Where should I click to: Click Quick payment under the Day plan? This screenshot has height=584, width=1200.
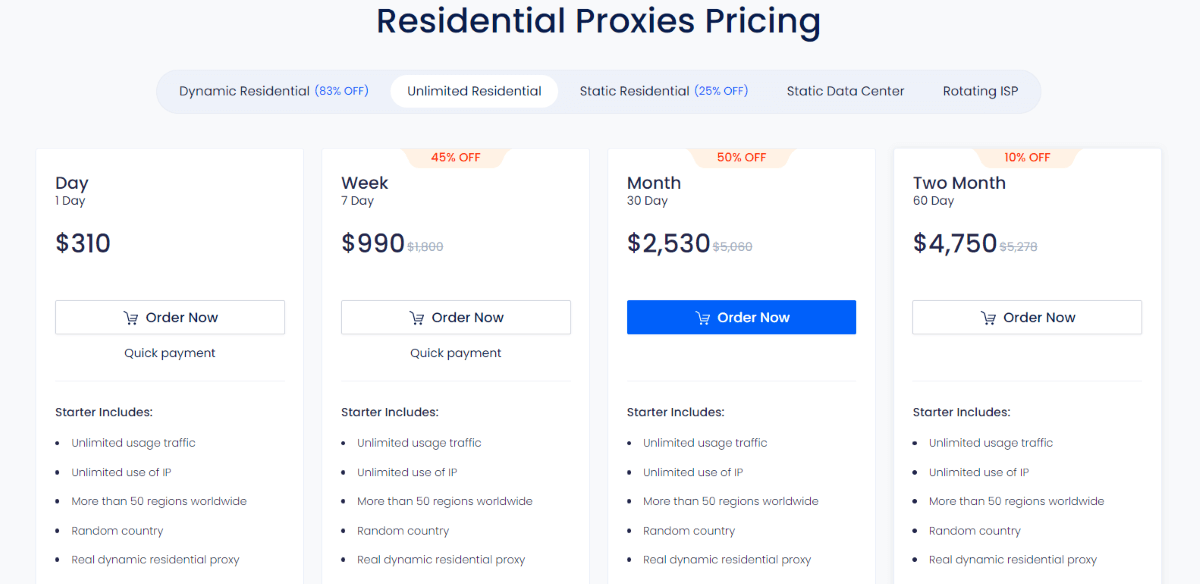(x=169, y=352)
